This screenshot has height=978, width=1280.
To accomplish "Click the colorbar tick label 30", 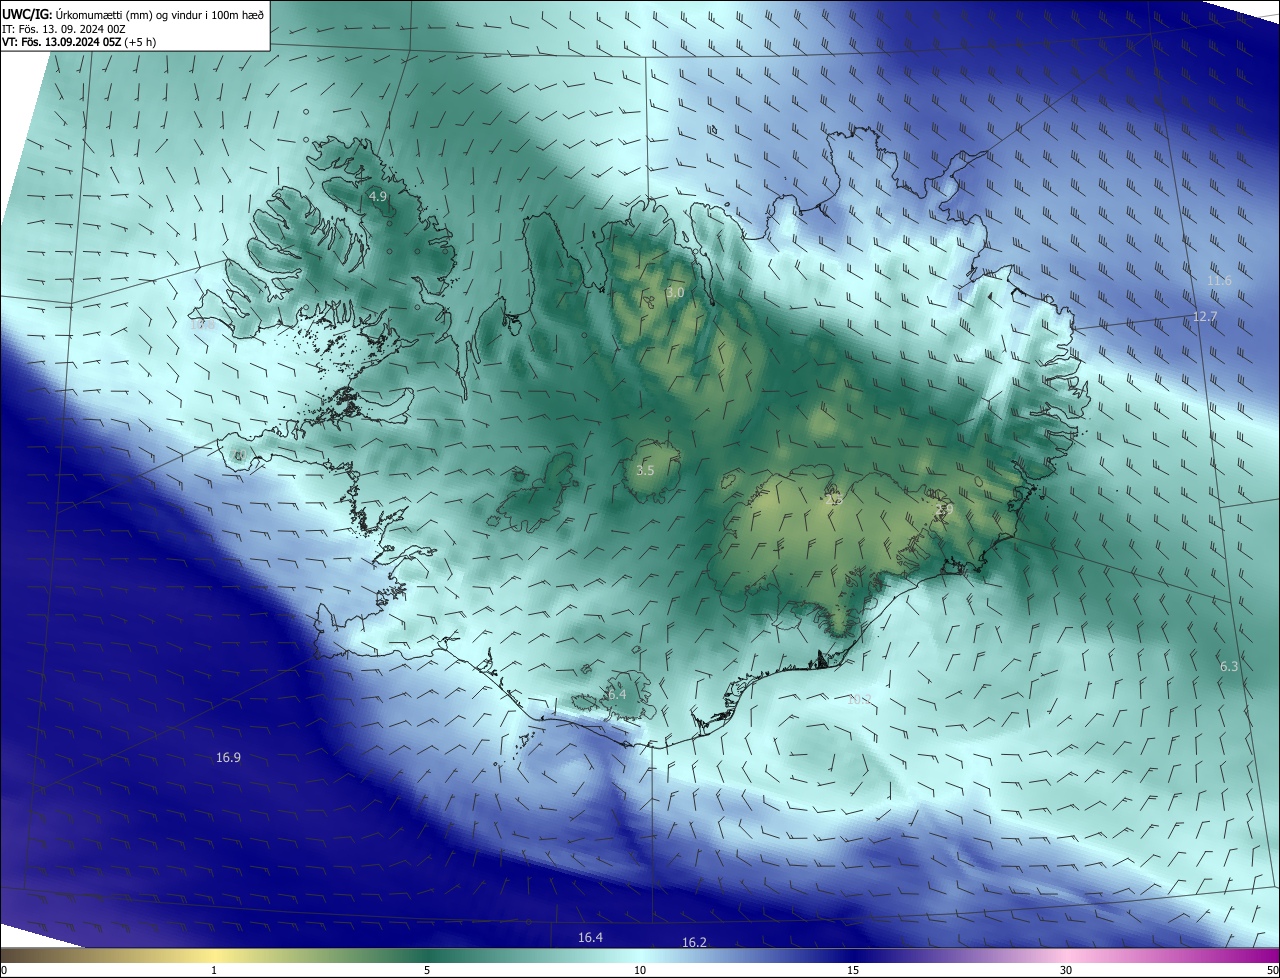I will [x=1066, y=971].
